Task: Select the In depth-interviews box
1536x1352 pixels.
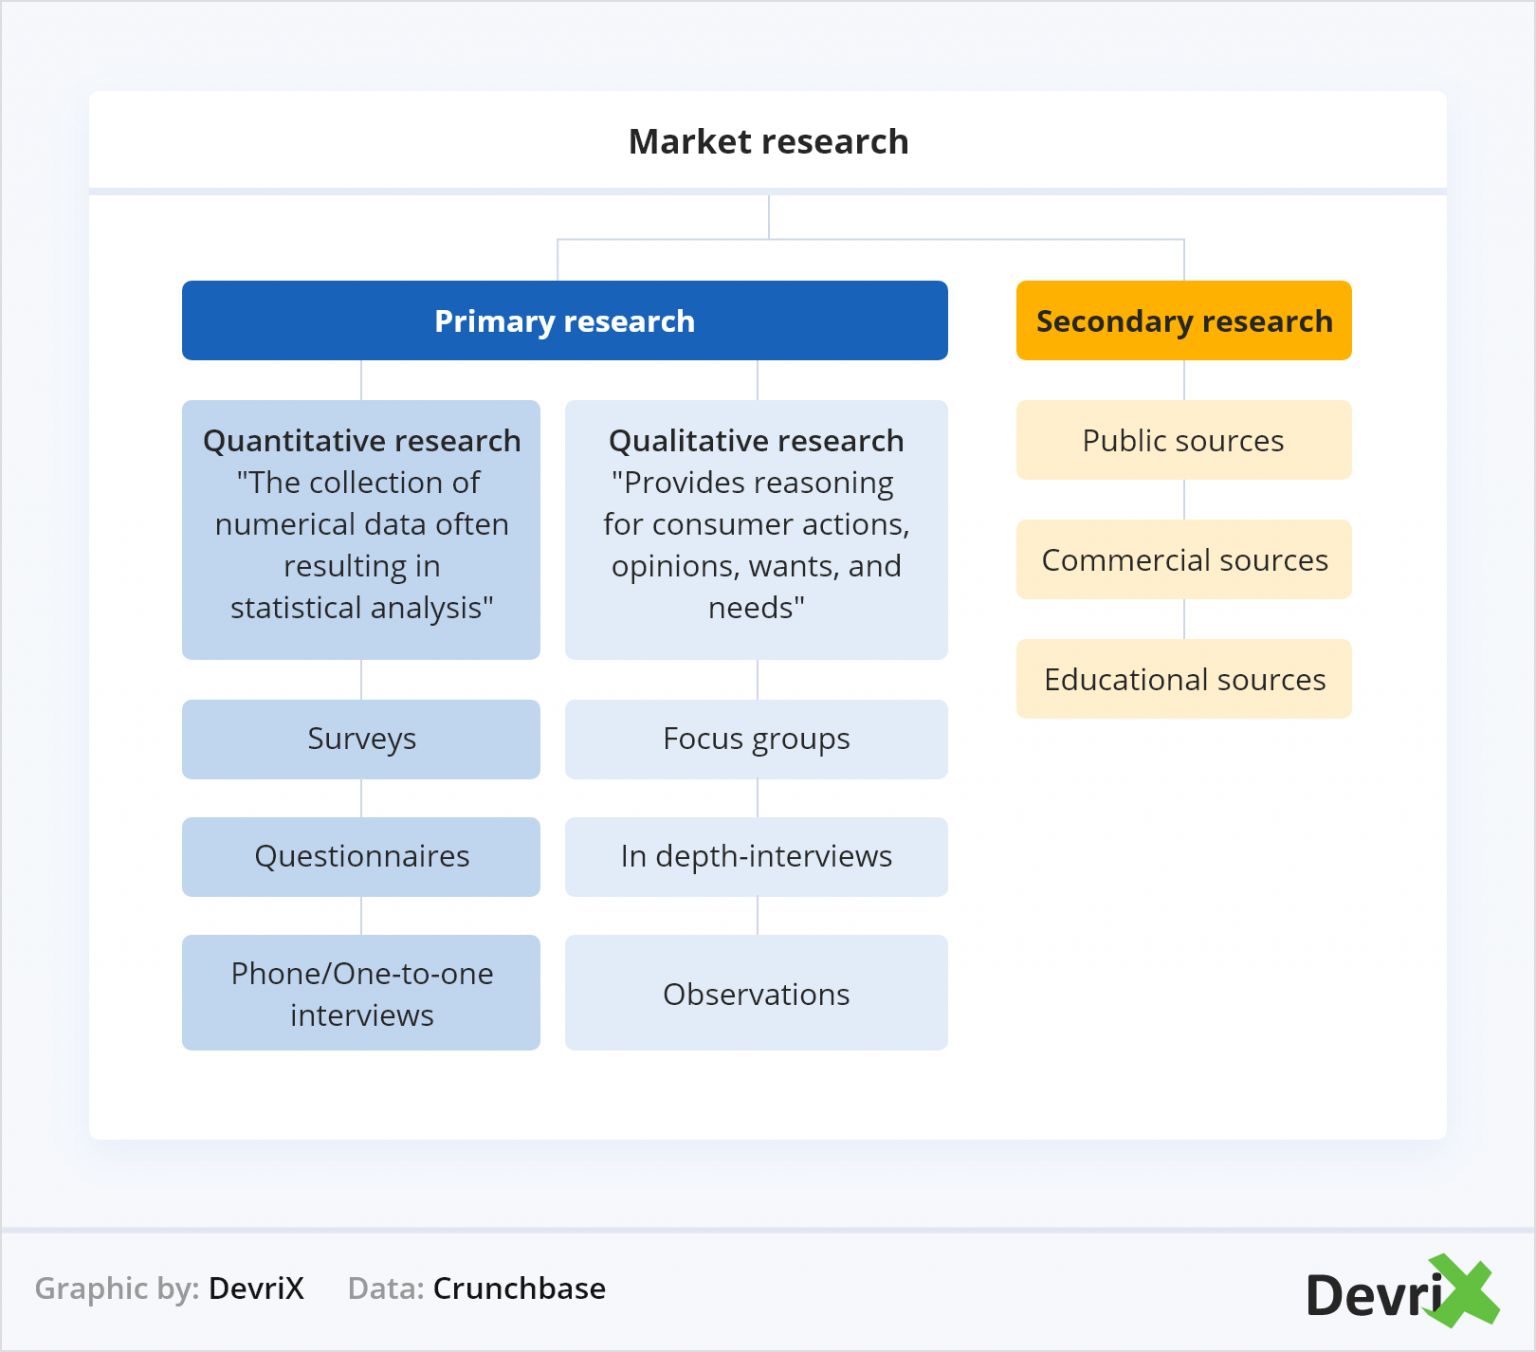Action: tap(755, 856)
